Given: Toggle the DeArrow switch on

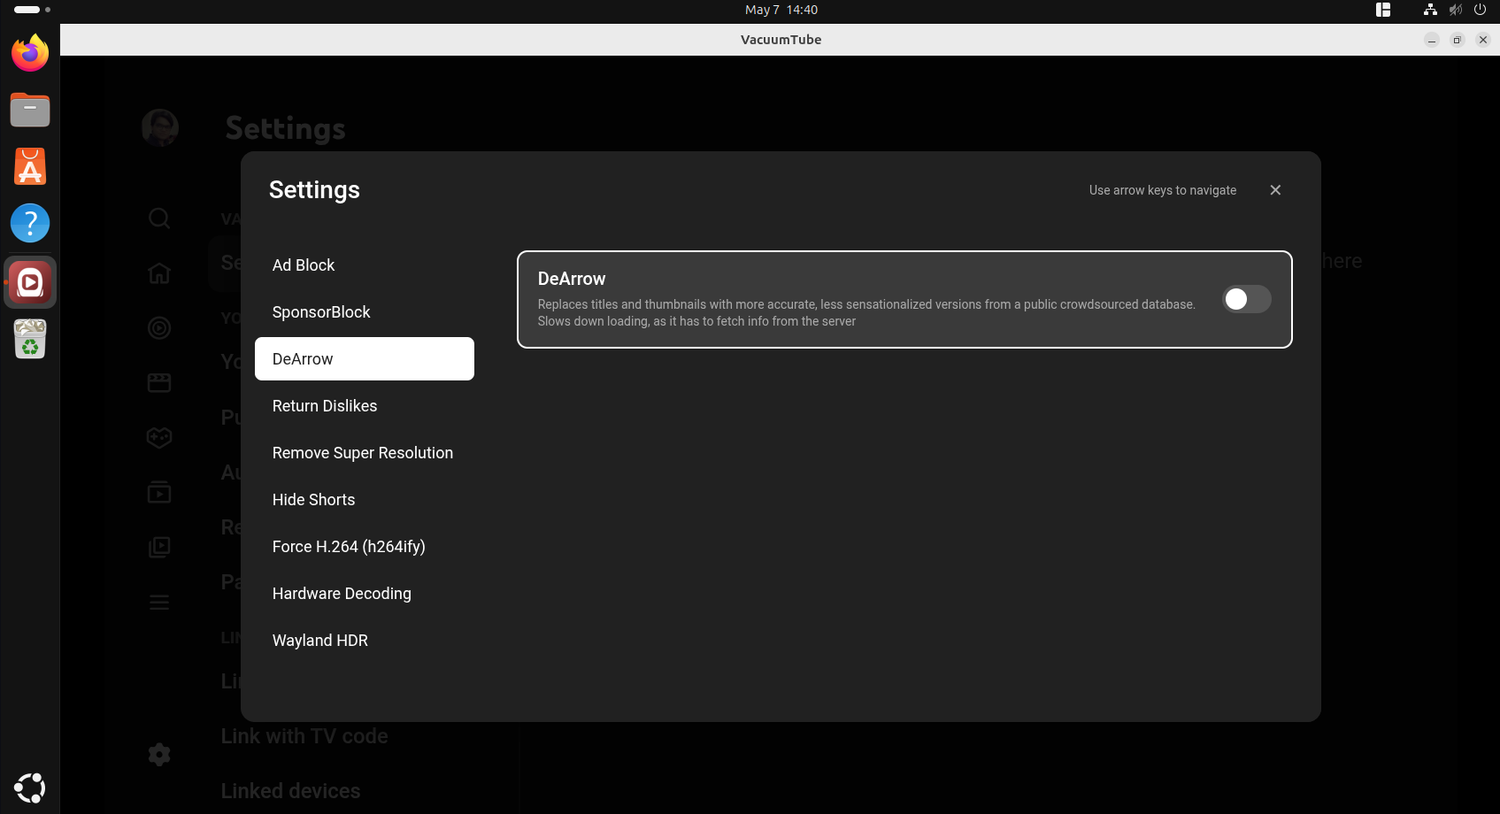Looking at the screenshot, I should [1246, 299].
